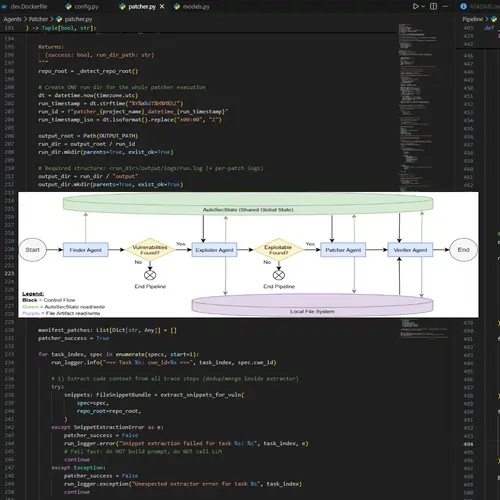Switch to the README.md tab in right pane
This screenshot has height=500, width=500.
(x=480, y=6)
